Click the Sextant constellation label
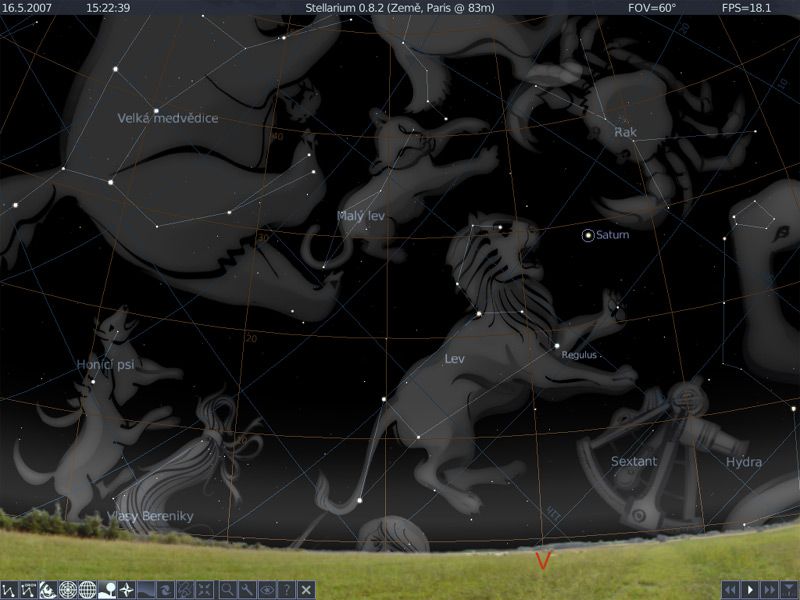The image size is (800, 600). 634,461
